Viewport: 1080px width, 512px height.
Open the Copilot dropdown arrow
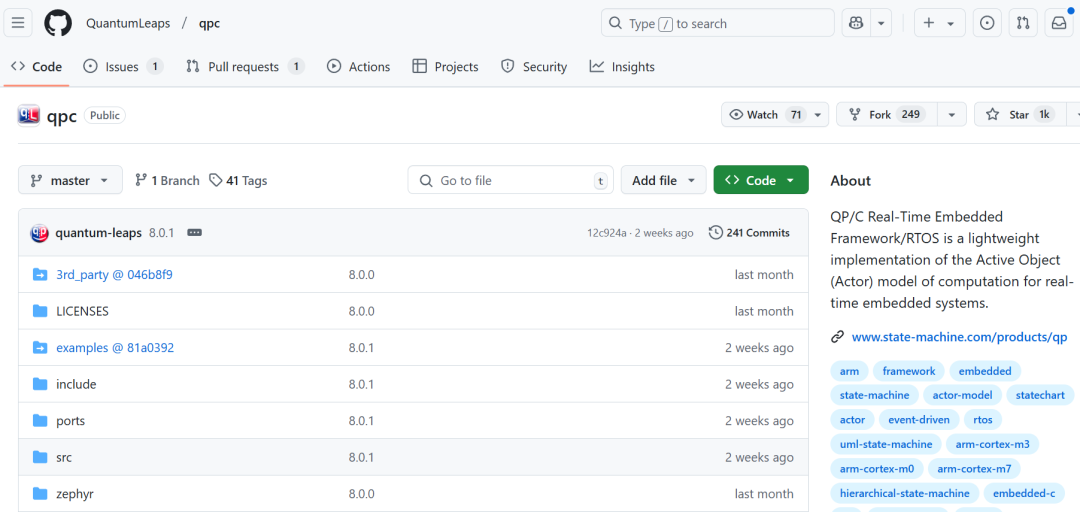[x=881, y=23]
